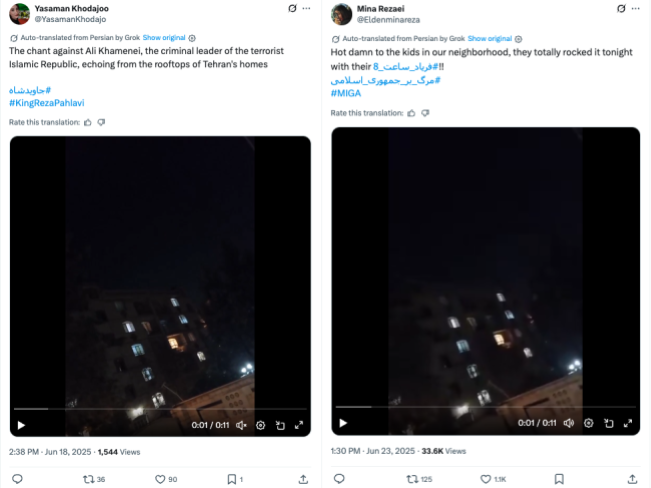Open Grok icon on Yasaman Khodajoo's tweet
This screenshot has width=651, height=488.
(291, 8)
